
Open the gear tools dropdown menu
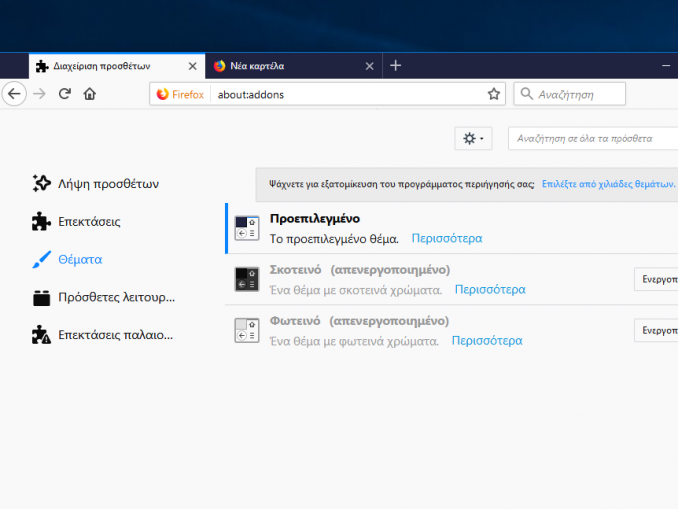[x=473, y=139]
